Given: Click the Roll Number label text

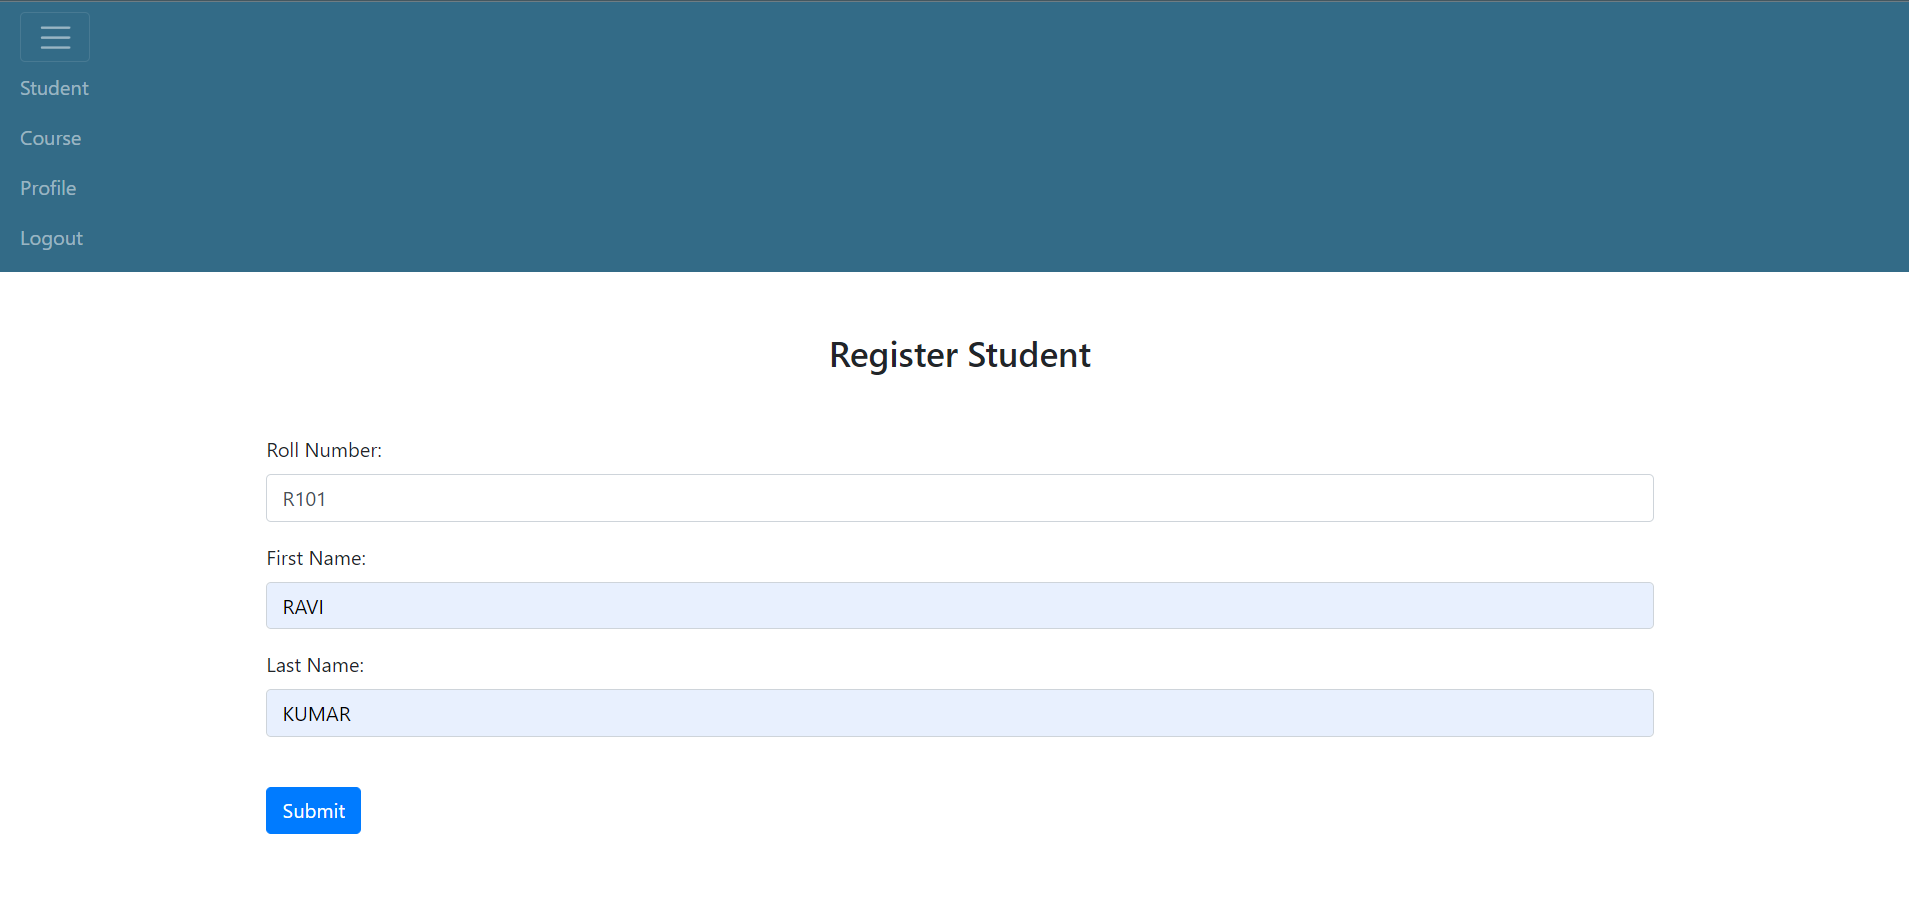Looking at the screenshot, I should pyautogui.click(x=324, y=450).
